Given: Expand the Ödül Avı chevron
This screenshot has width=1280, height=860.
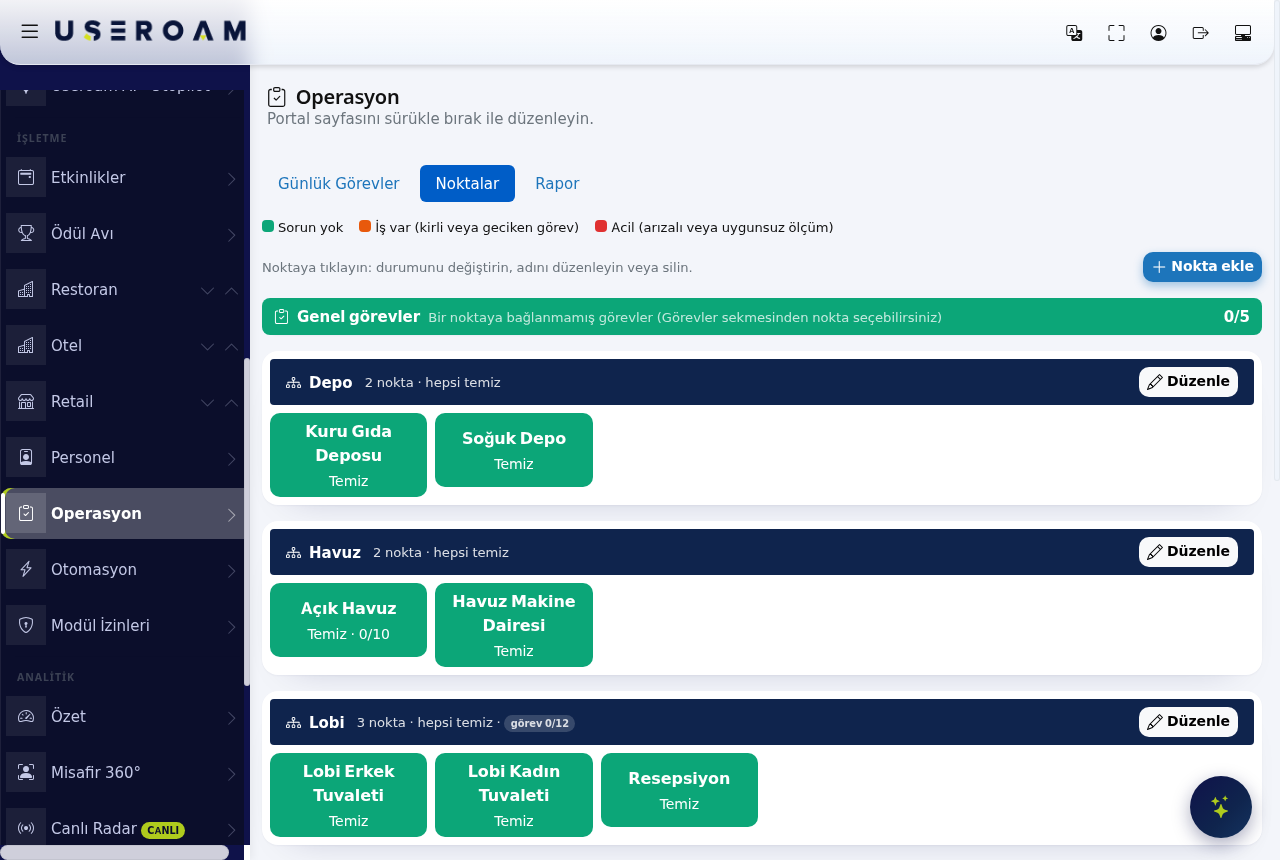Looking at the screenshot, I should pyautogui.click(x=231, y=235).
